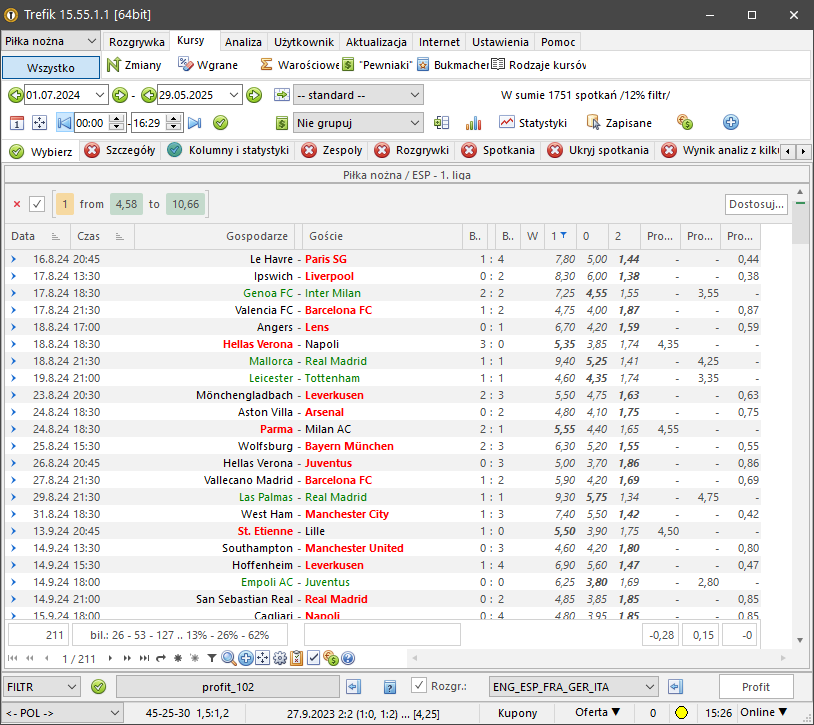The height and width of the screenshot is (725, 814).
Task: Expand the 'Nie grupuj' grouping dropdown
Action: (359, 123)
